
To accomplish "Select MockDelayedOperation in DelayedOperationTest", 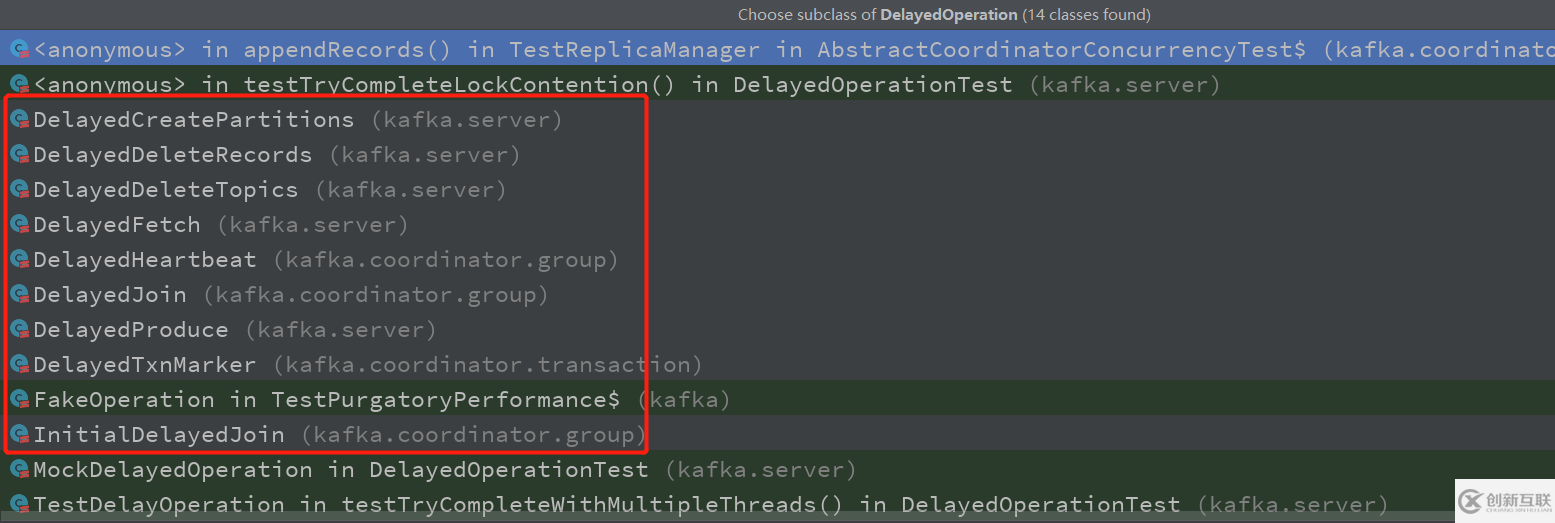I will coord(777,469).
